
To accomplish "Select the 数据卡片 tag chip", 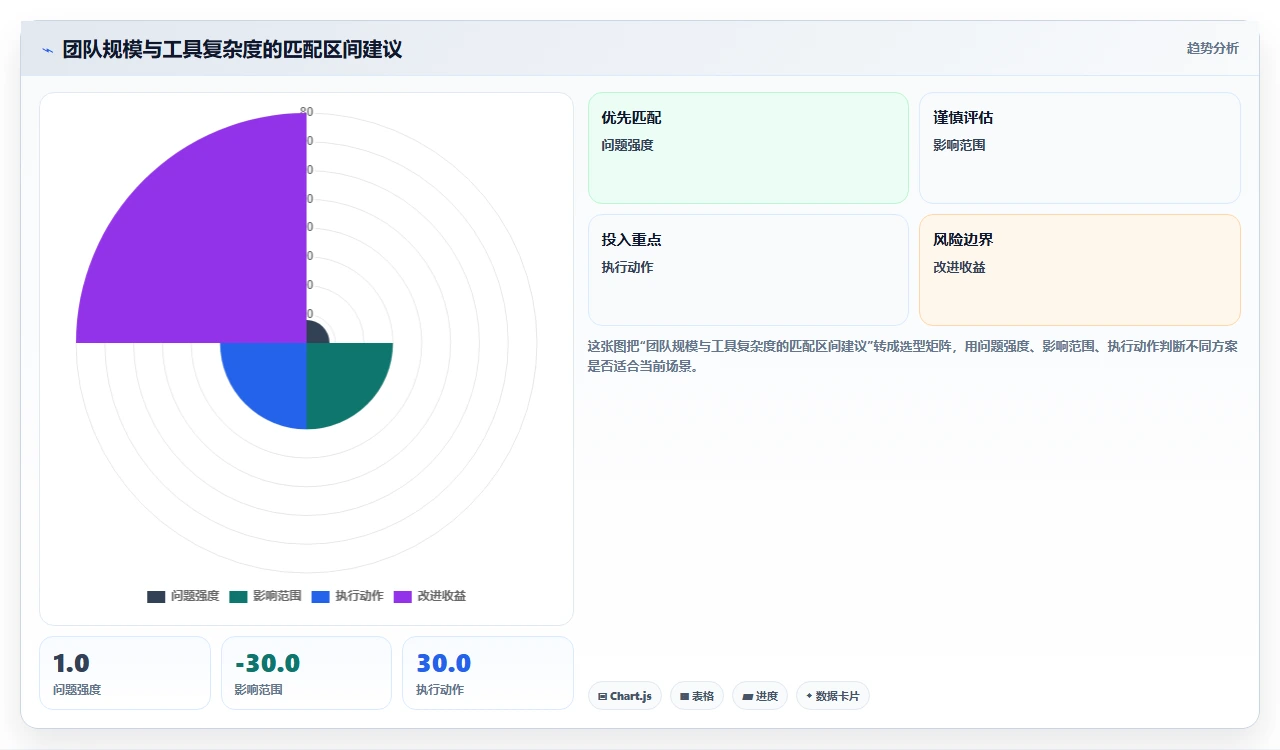I will (833, 696).
